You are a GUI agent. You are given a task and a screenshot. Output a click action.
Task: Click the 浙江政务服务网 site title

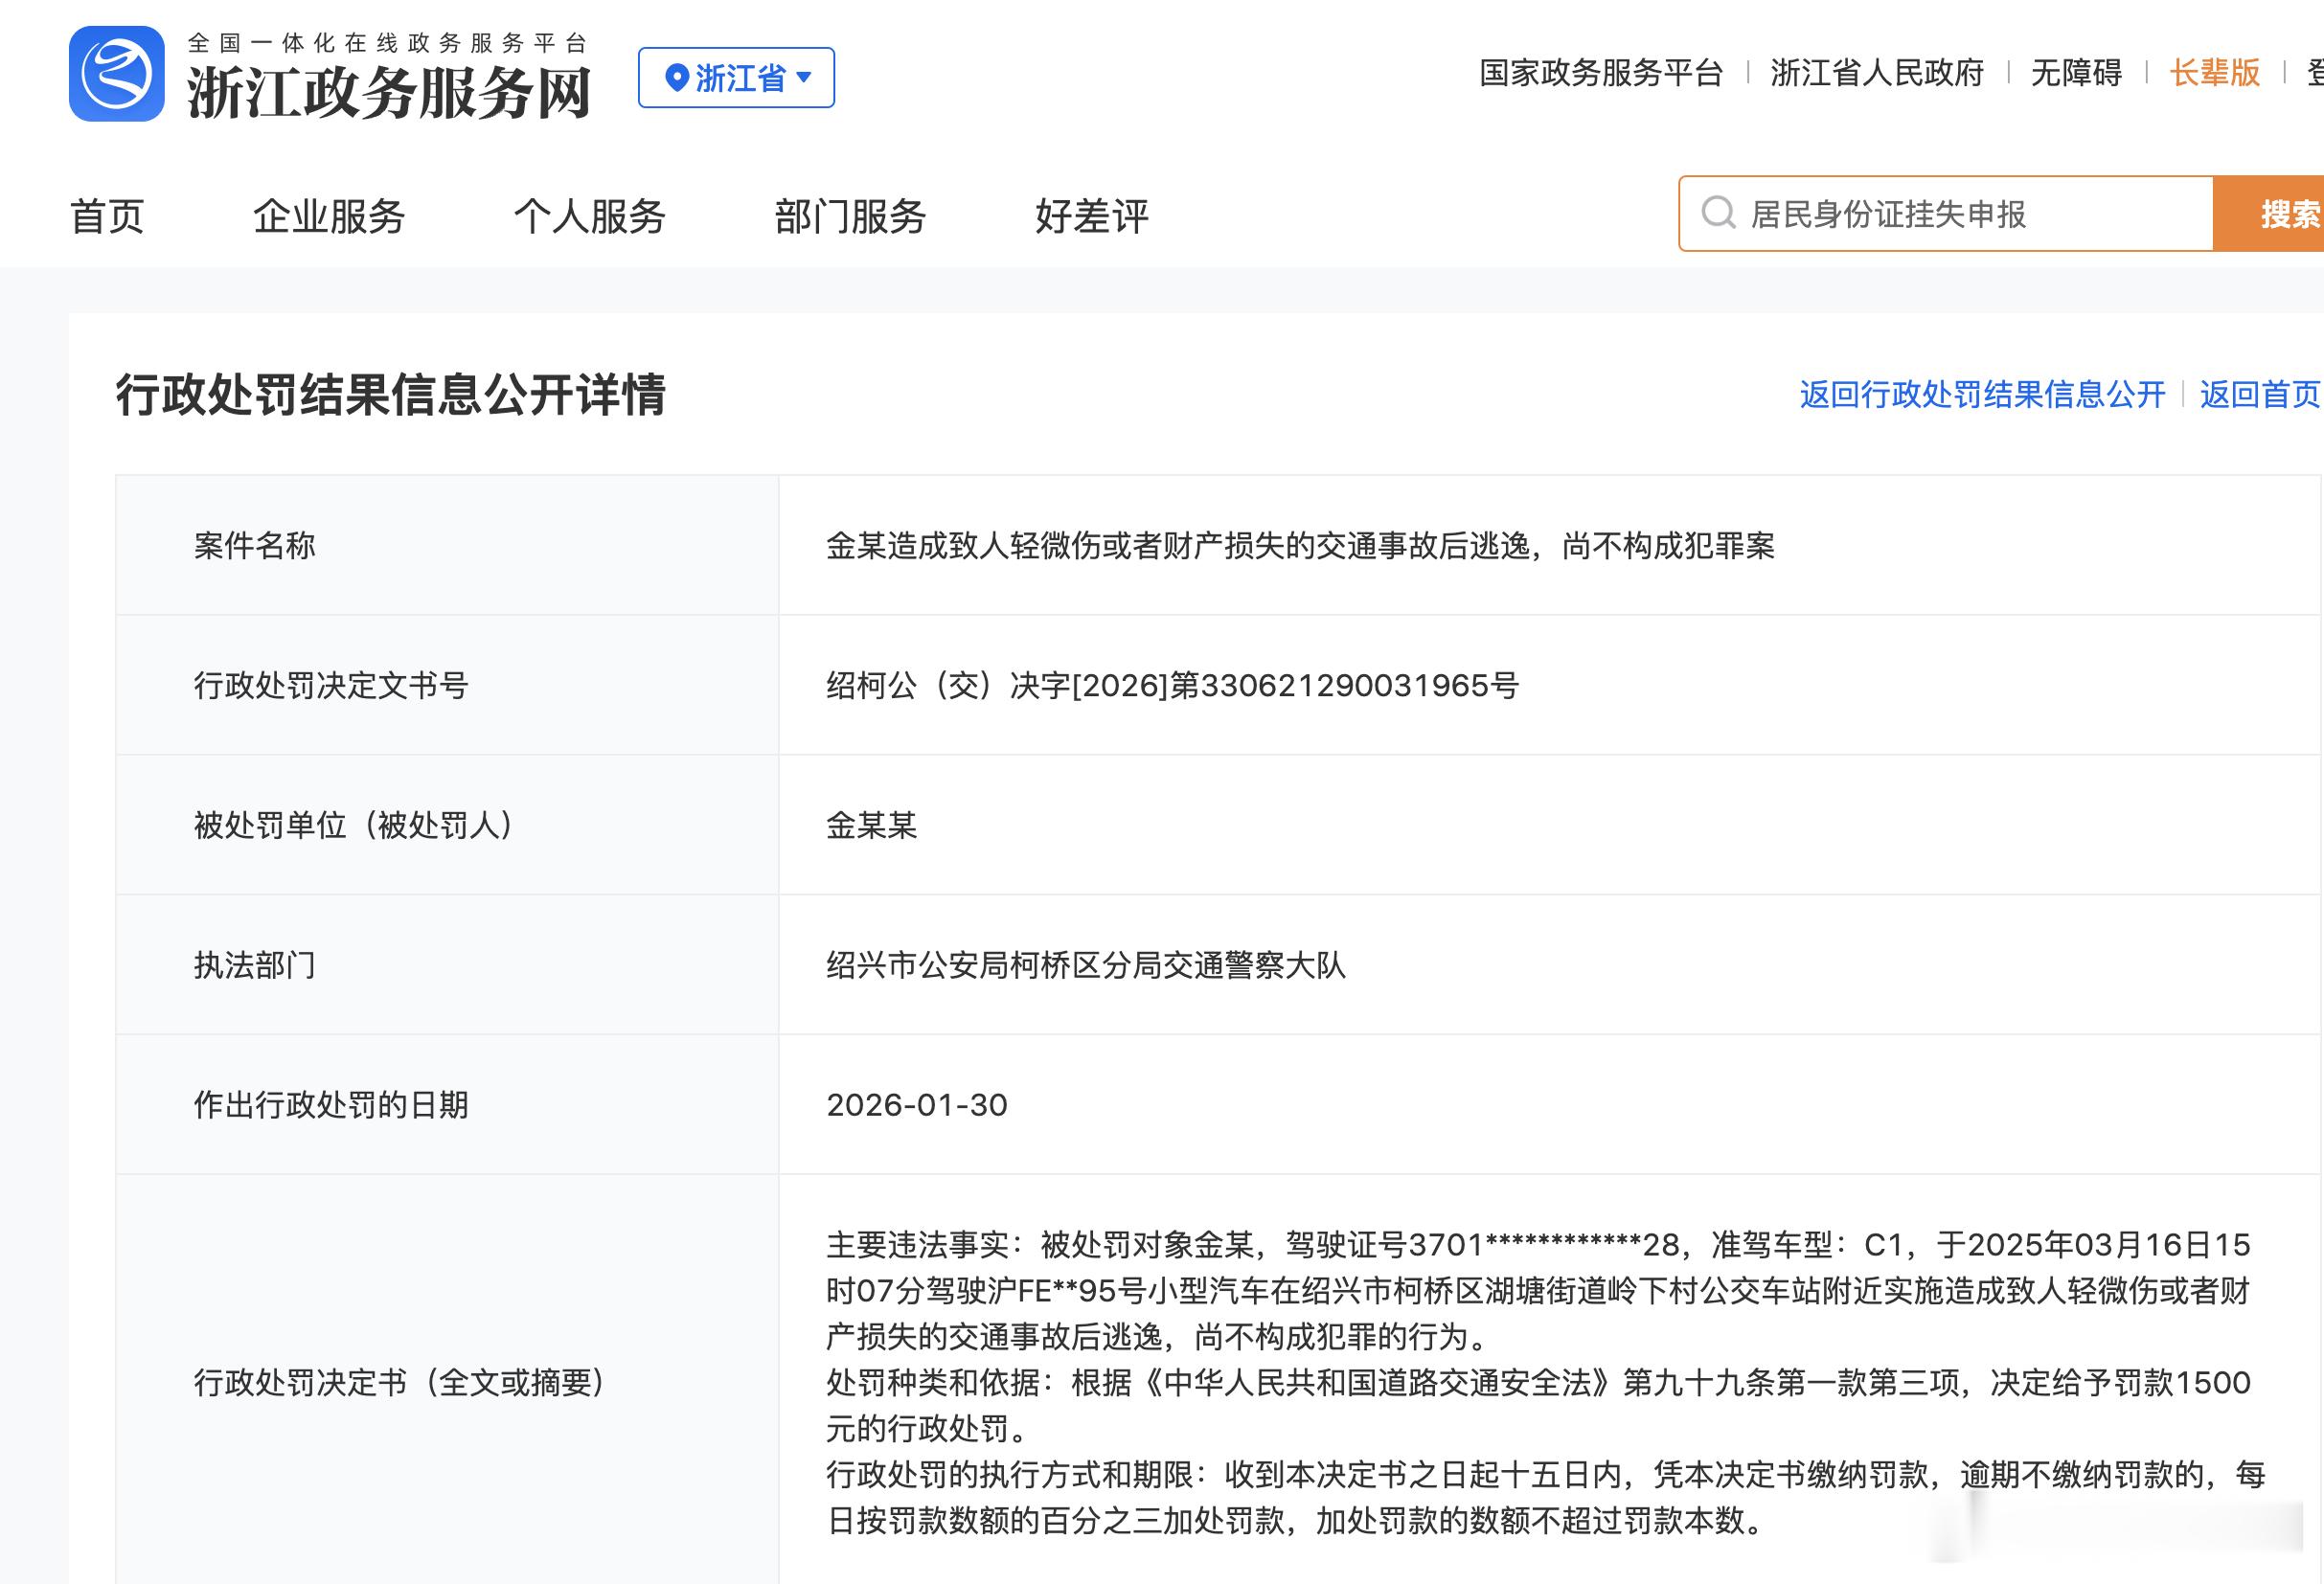click(389, 93)
